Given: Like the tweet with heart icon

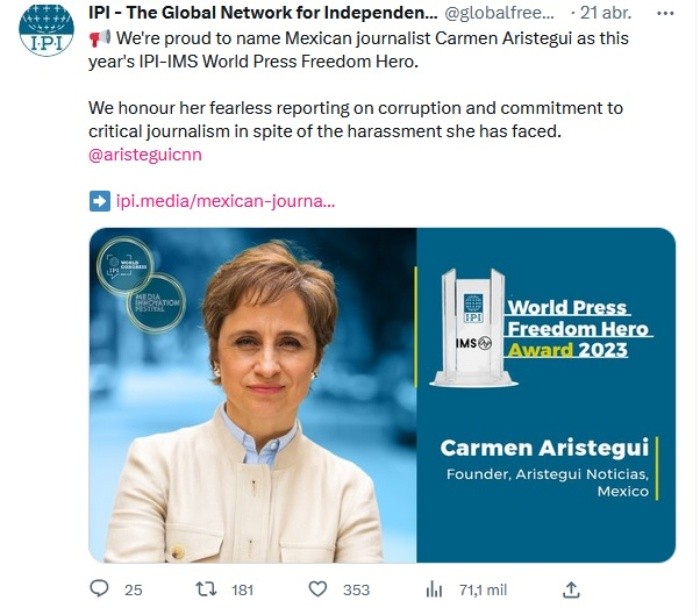Looking at the screenshot, I should pyautogui.click(x=318, y=589).
